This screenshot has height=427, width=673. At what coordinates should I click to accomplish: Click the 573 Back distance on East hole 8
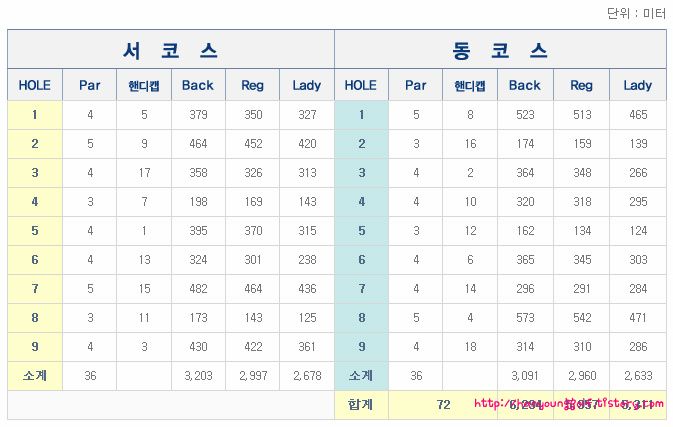tap(525, 318)
